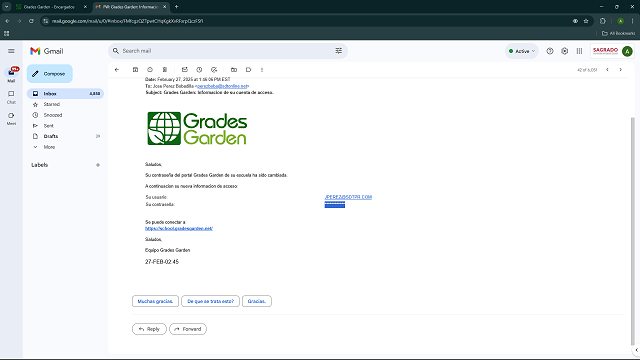
Task: Open the Mail section in sidebar
Action: click(11, 74)
